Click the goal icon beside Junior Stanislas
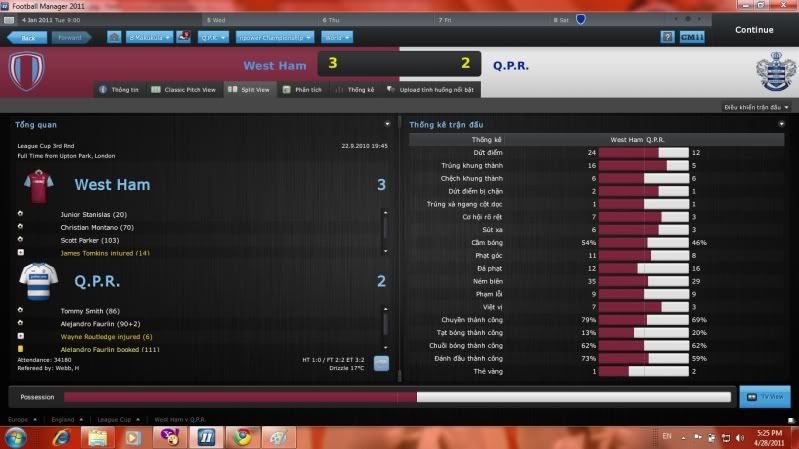Image resolution: width=799 pixels, height=449 pixels. click(20, 214)
